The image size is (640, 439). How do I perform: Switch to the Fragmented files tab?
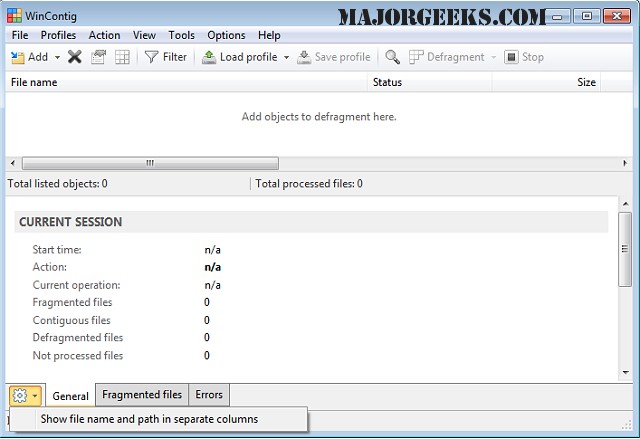pos(142,395)
